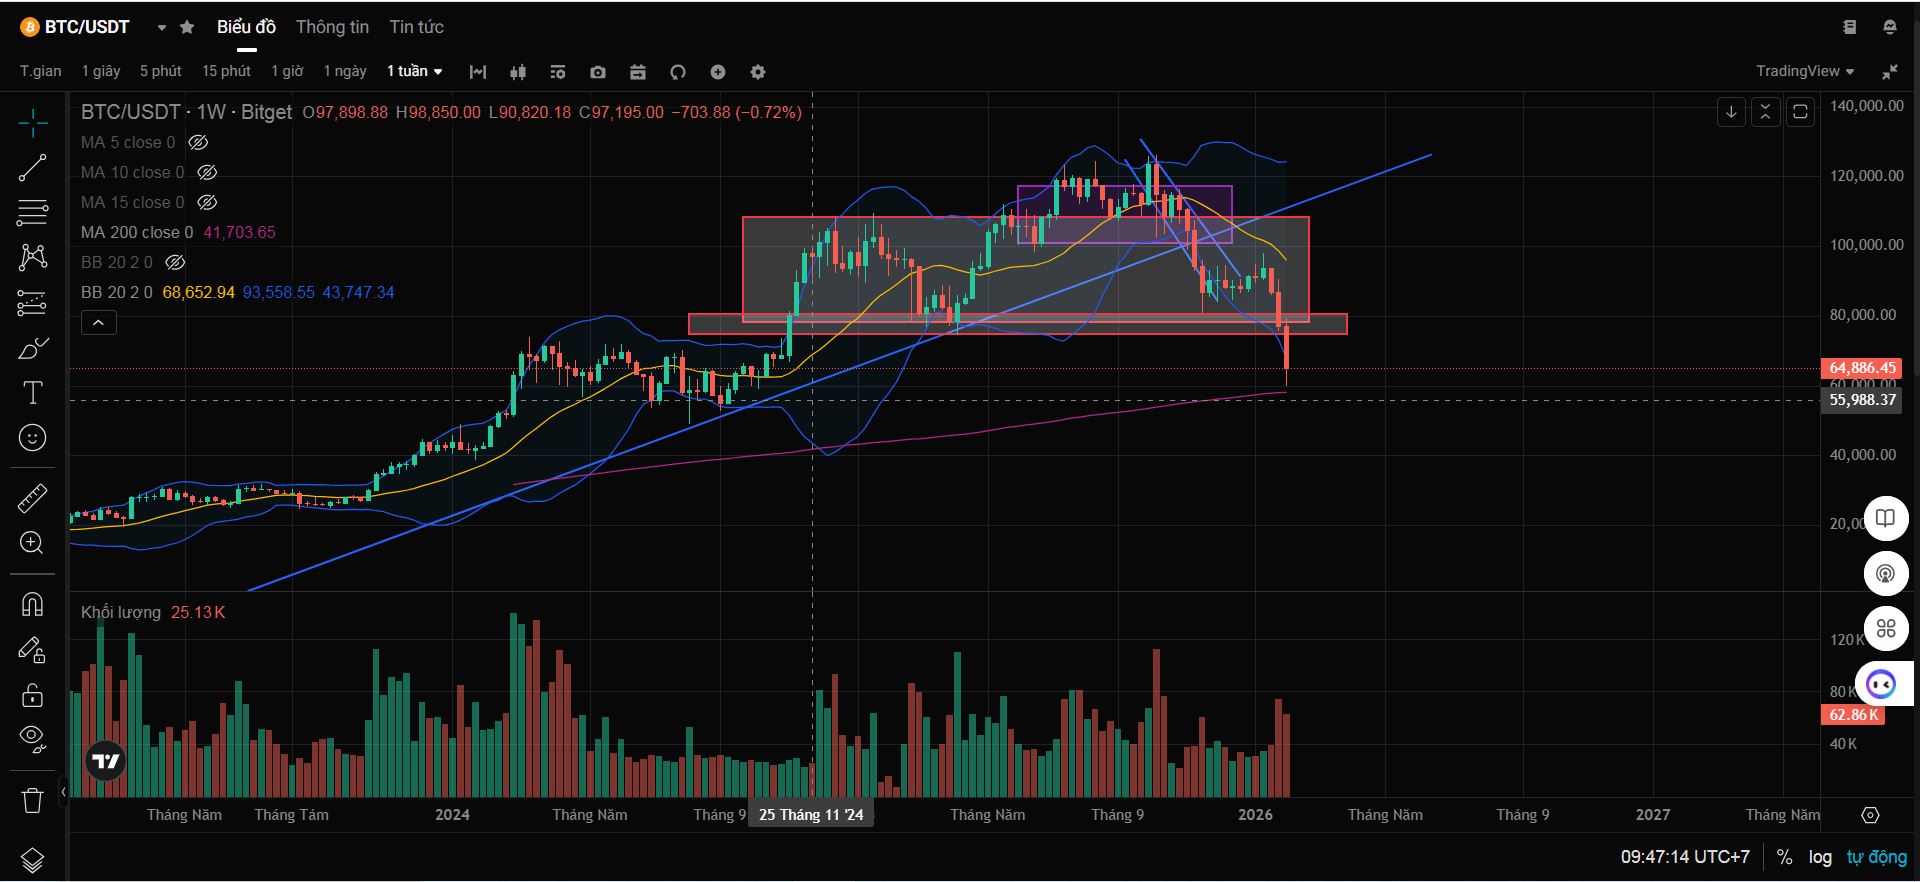Switch to the Tin tức tab

pos(416,27)
